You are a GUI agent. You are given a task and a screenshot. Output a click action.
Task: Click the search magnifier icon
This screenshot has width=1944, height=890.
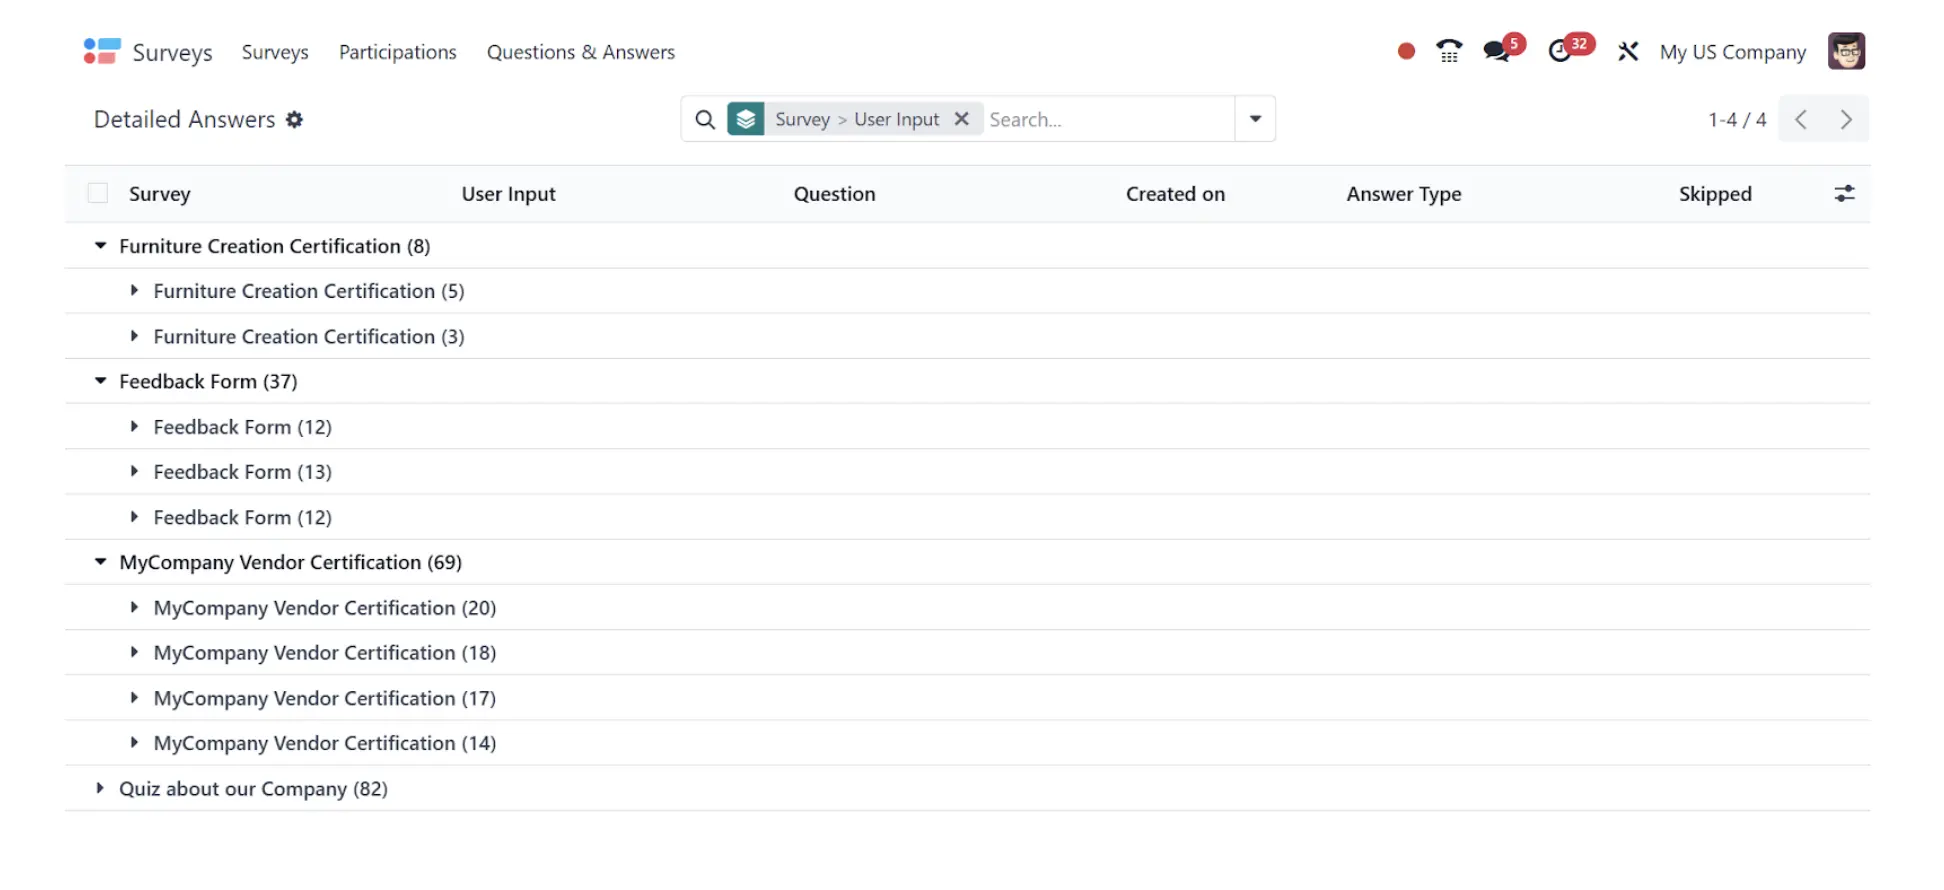pos(705,119)
